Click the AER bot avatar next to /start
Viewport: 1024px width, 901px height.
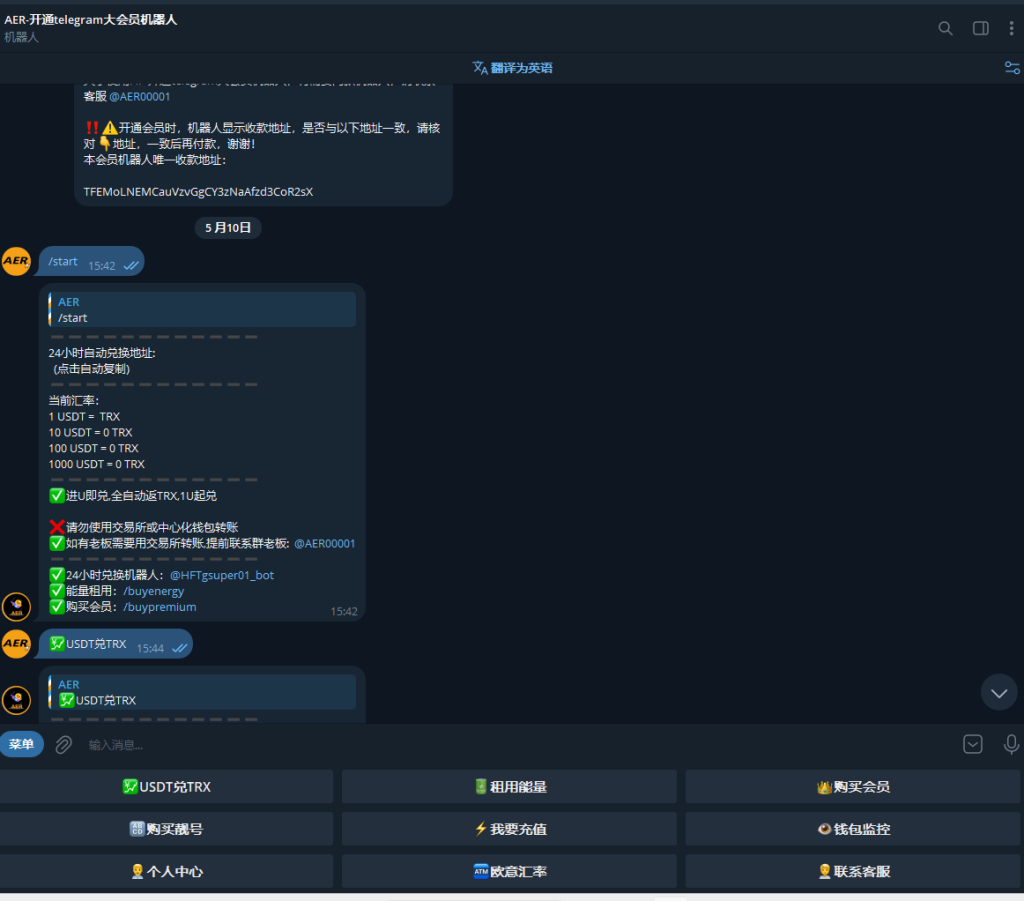click(16, 261)
